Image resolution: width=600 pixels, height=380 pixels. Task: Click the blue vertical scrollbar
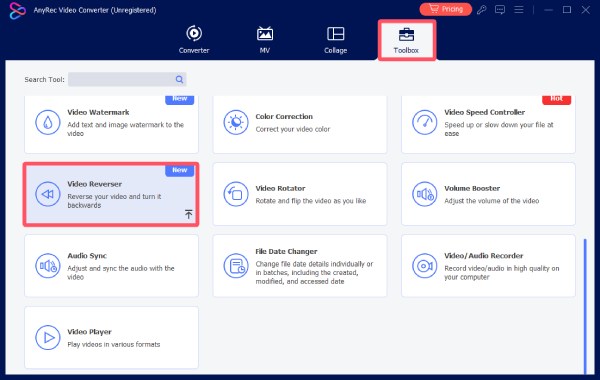[x=585, y=306]
